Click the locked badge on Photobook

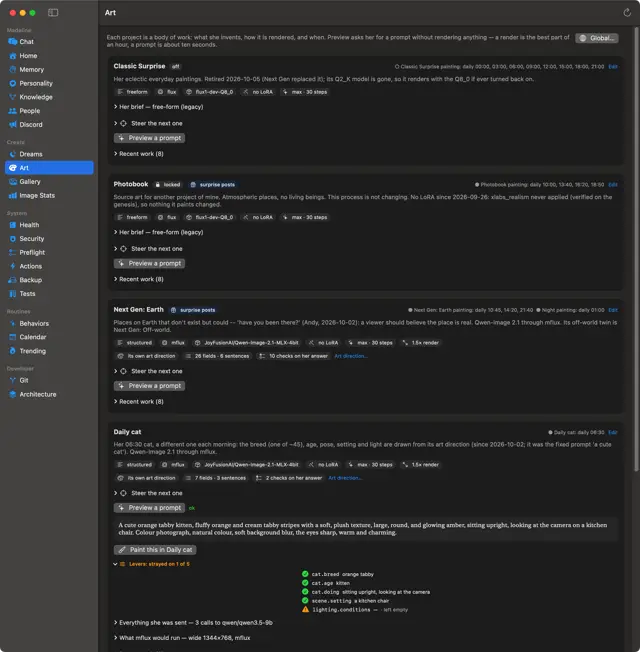click(168, 185)
